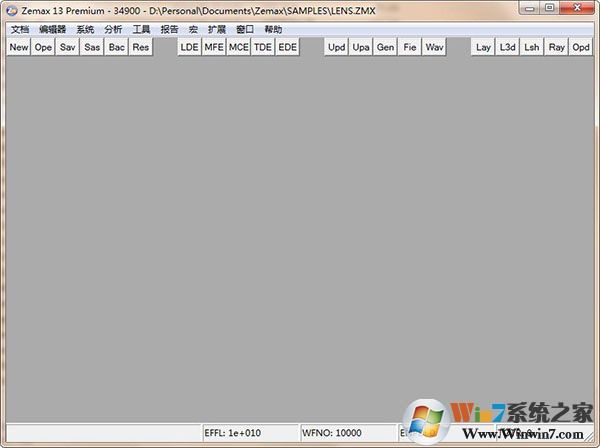The height and width of the screenshot is (448, 600).
Task: Open the 宏 menu
Action: coord(193,29)
